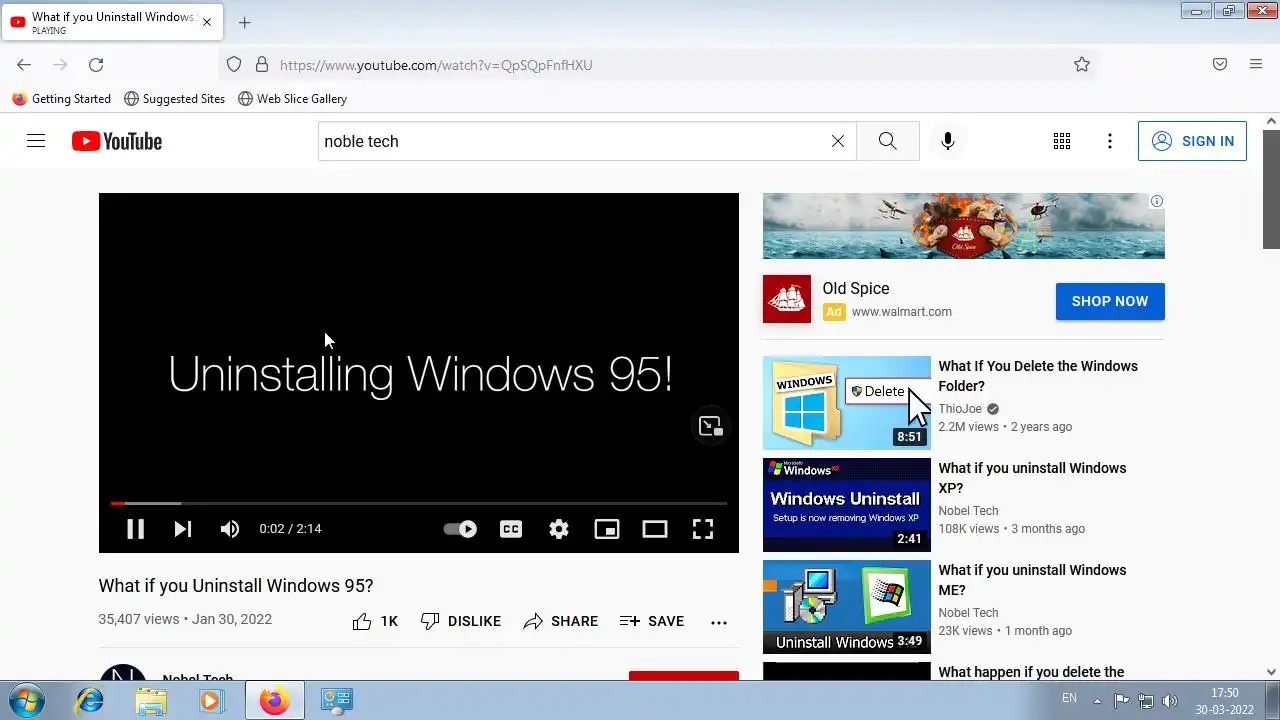Click SHOP NOW ad button

click(x=1110, y=301)
